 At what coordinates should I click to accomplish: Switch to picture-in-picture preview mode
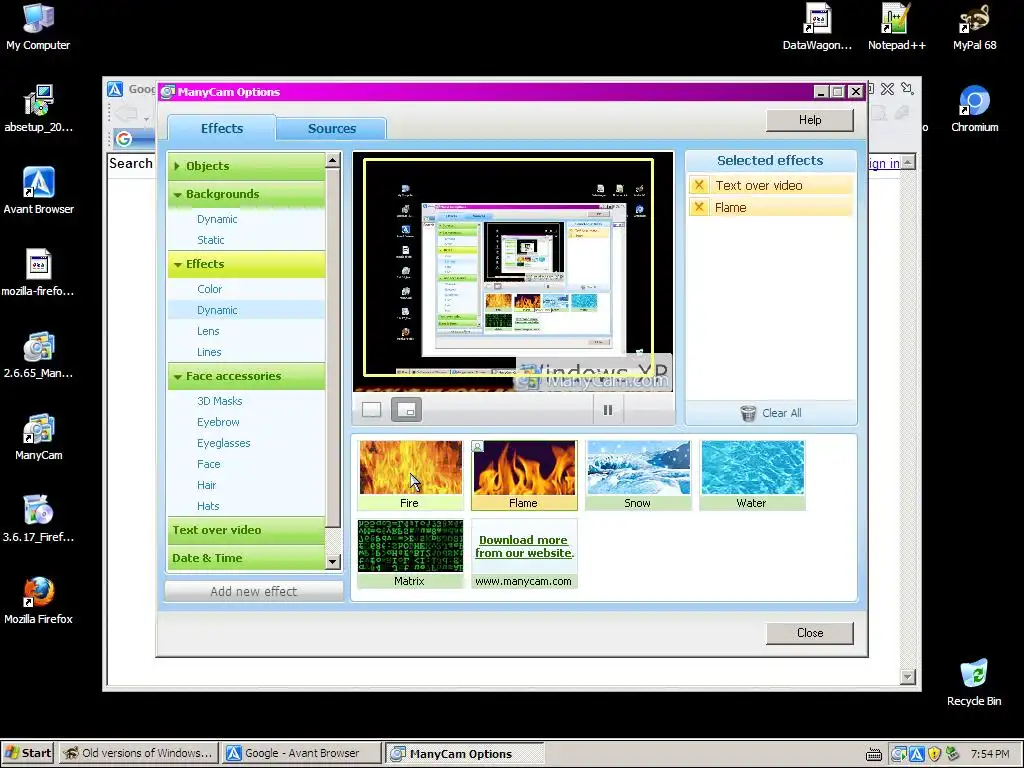tap(406, 410)
